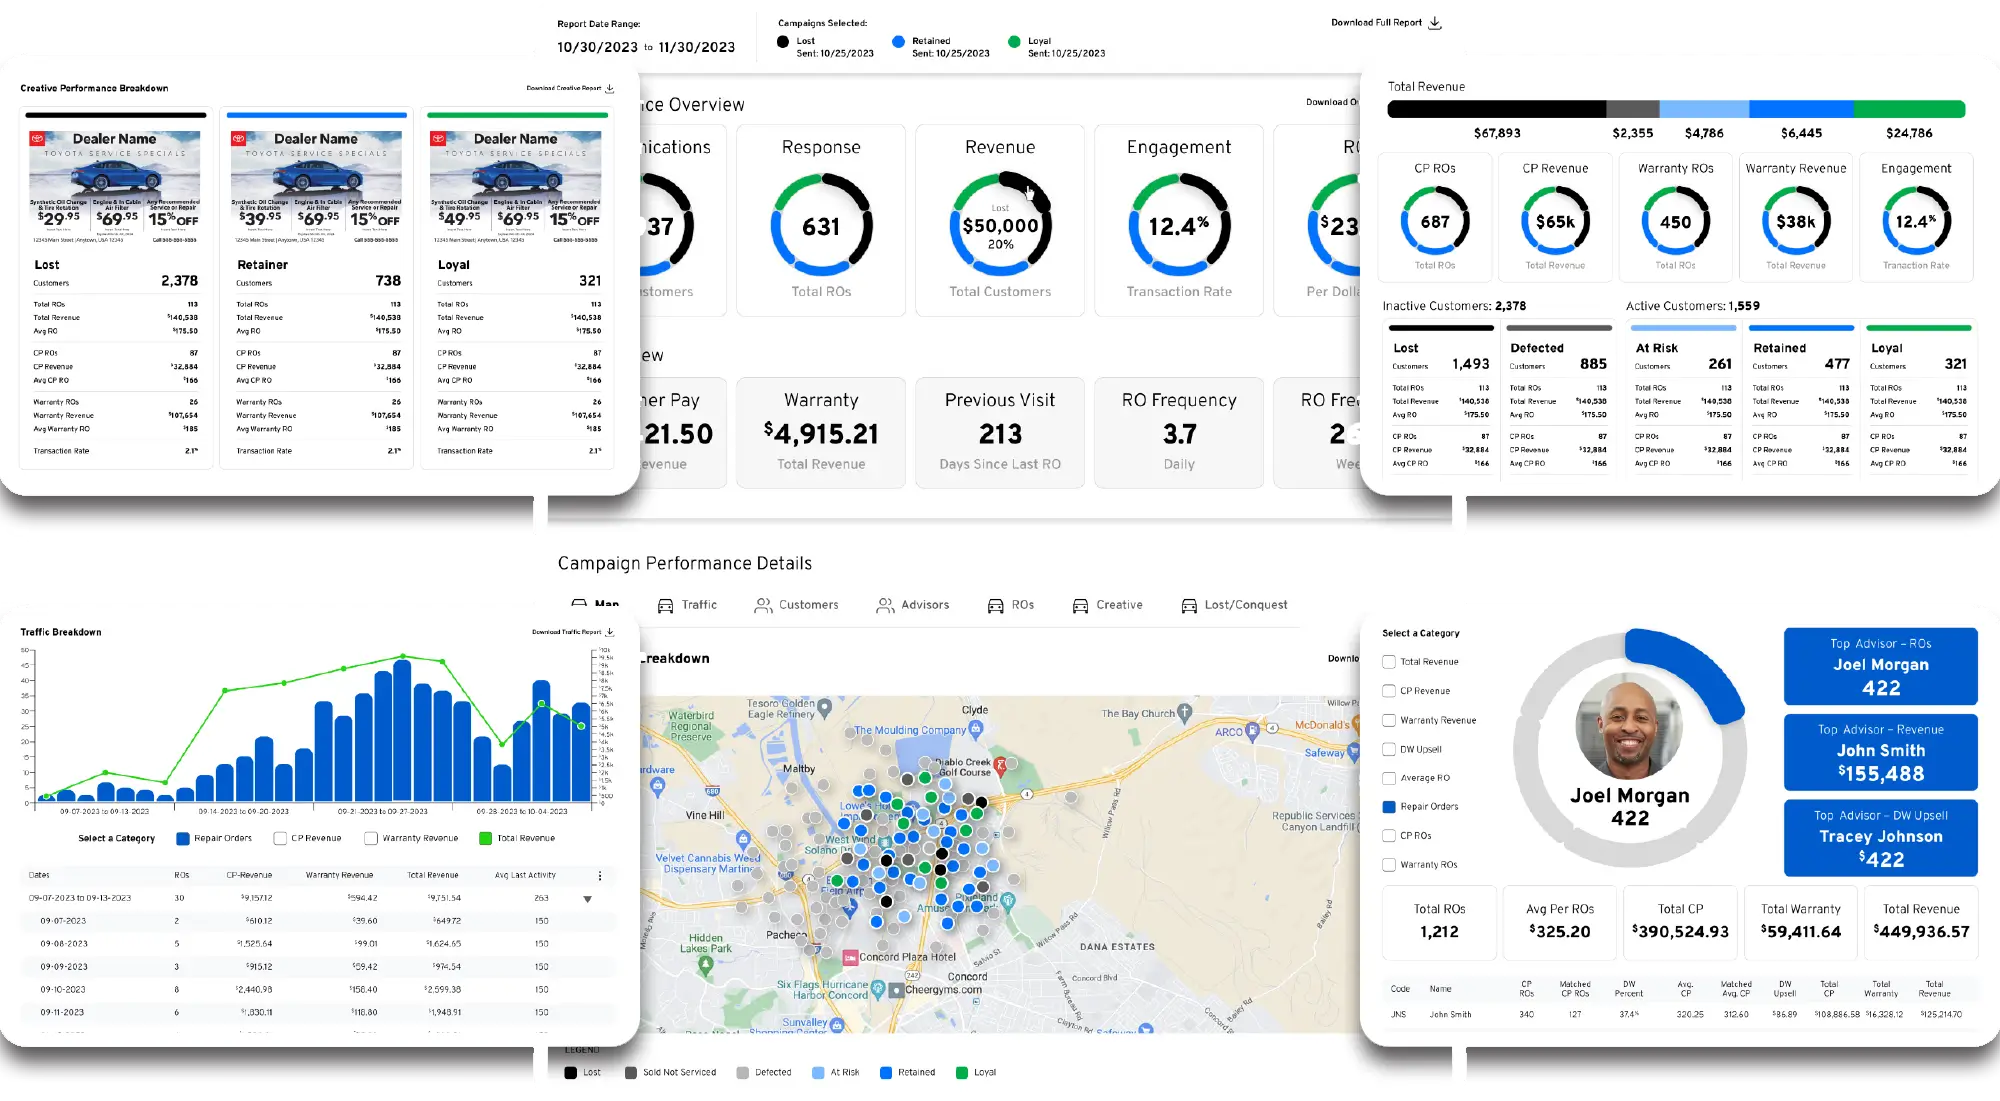Click the Joel Morgan advisor photo
The height and width of the screenshot is (1101, 2000).
pyautogui.click(x=1629, y=726)
